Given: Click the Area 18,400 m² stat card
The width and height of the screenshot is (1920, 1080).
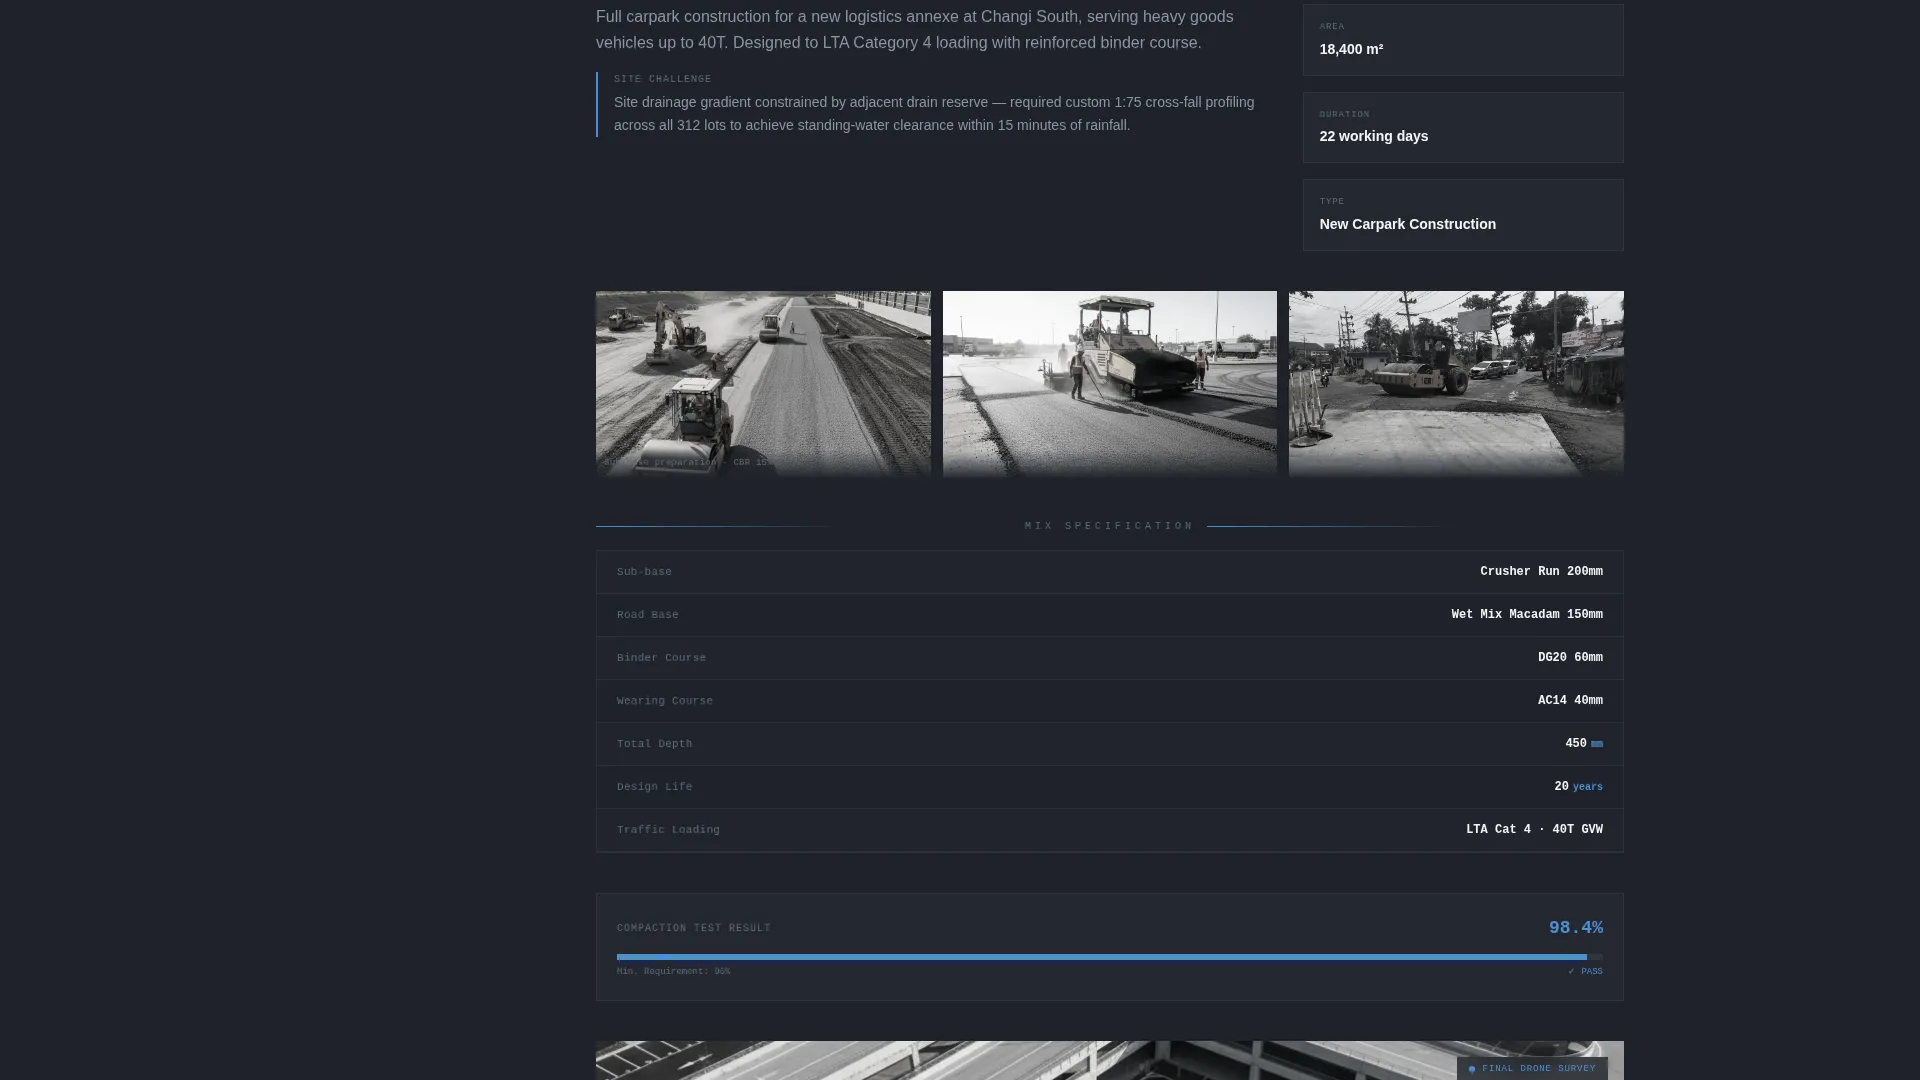Looking at the screenshot, I should 1463,40.
